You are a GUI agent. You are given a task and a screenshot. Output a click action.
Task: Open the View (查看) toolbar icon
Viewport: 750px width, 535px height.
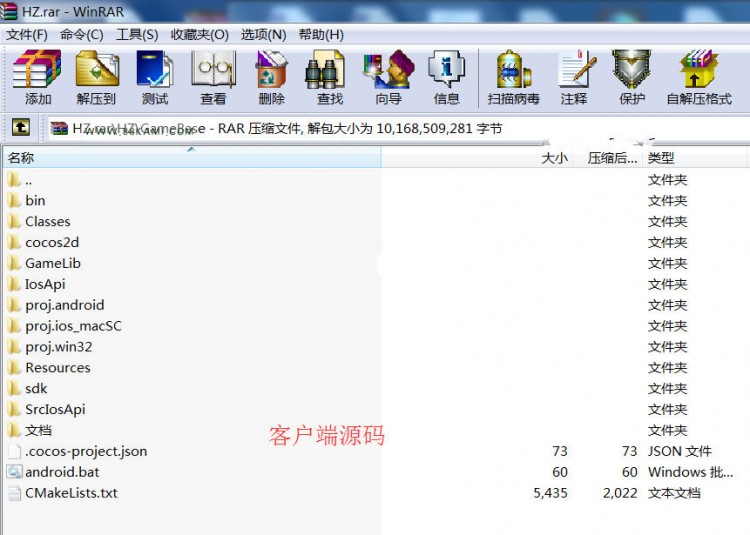pos(213,70)
